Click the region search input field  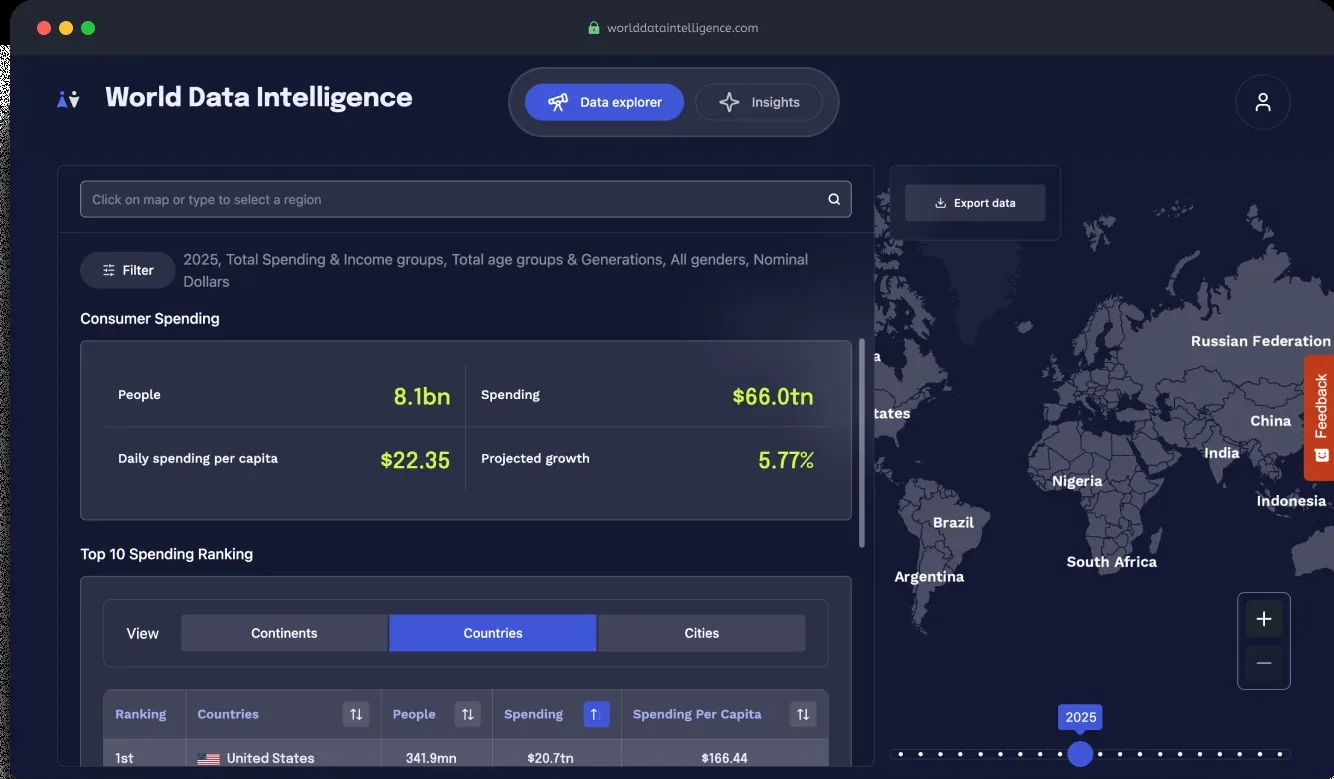pos(466,199)
